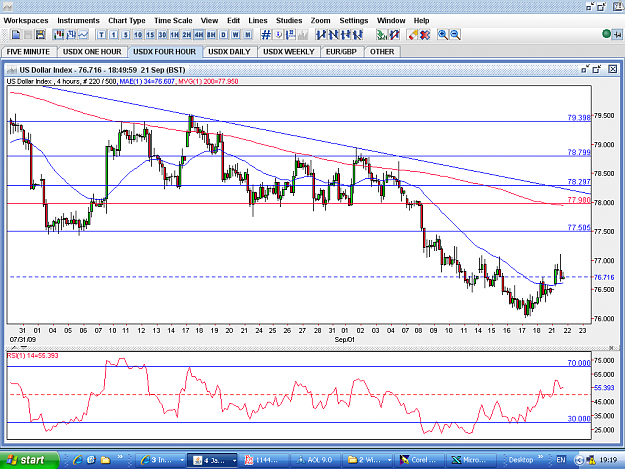
Task: Open the Help menu
Action: (421, 21)
